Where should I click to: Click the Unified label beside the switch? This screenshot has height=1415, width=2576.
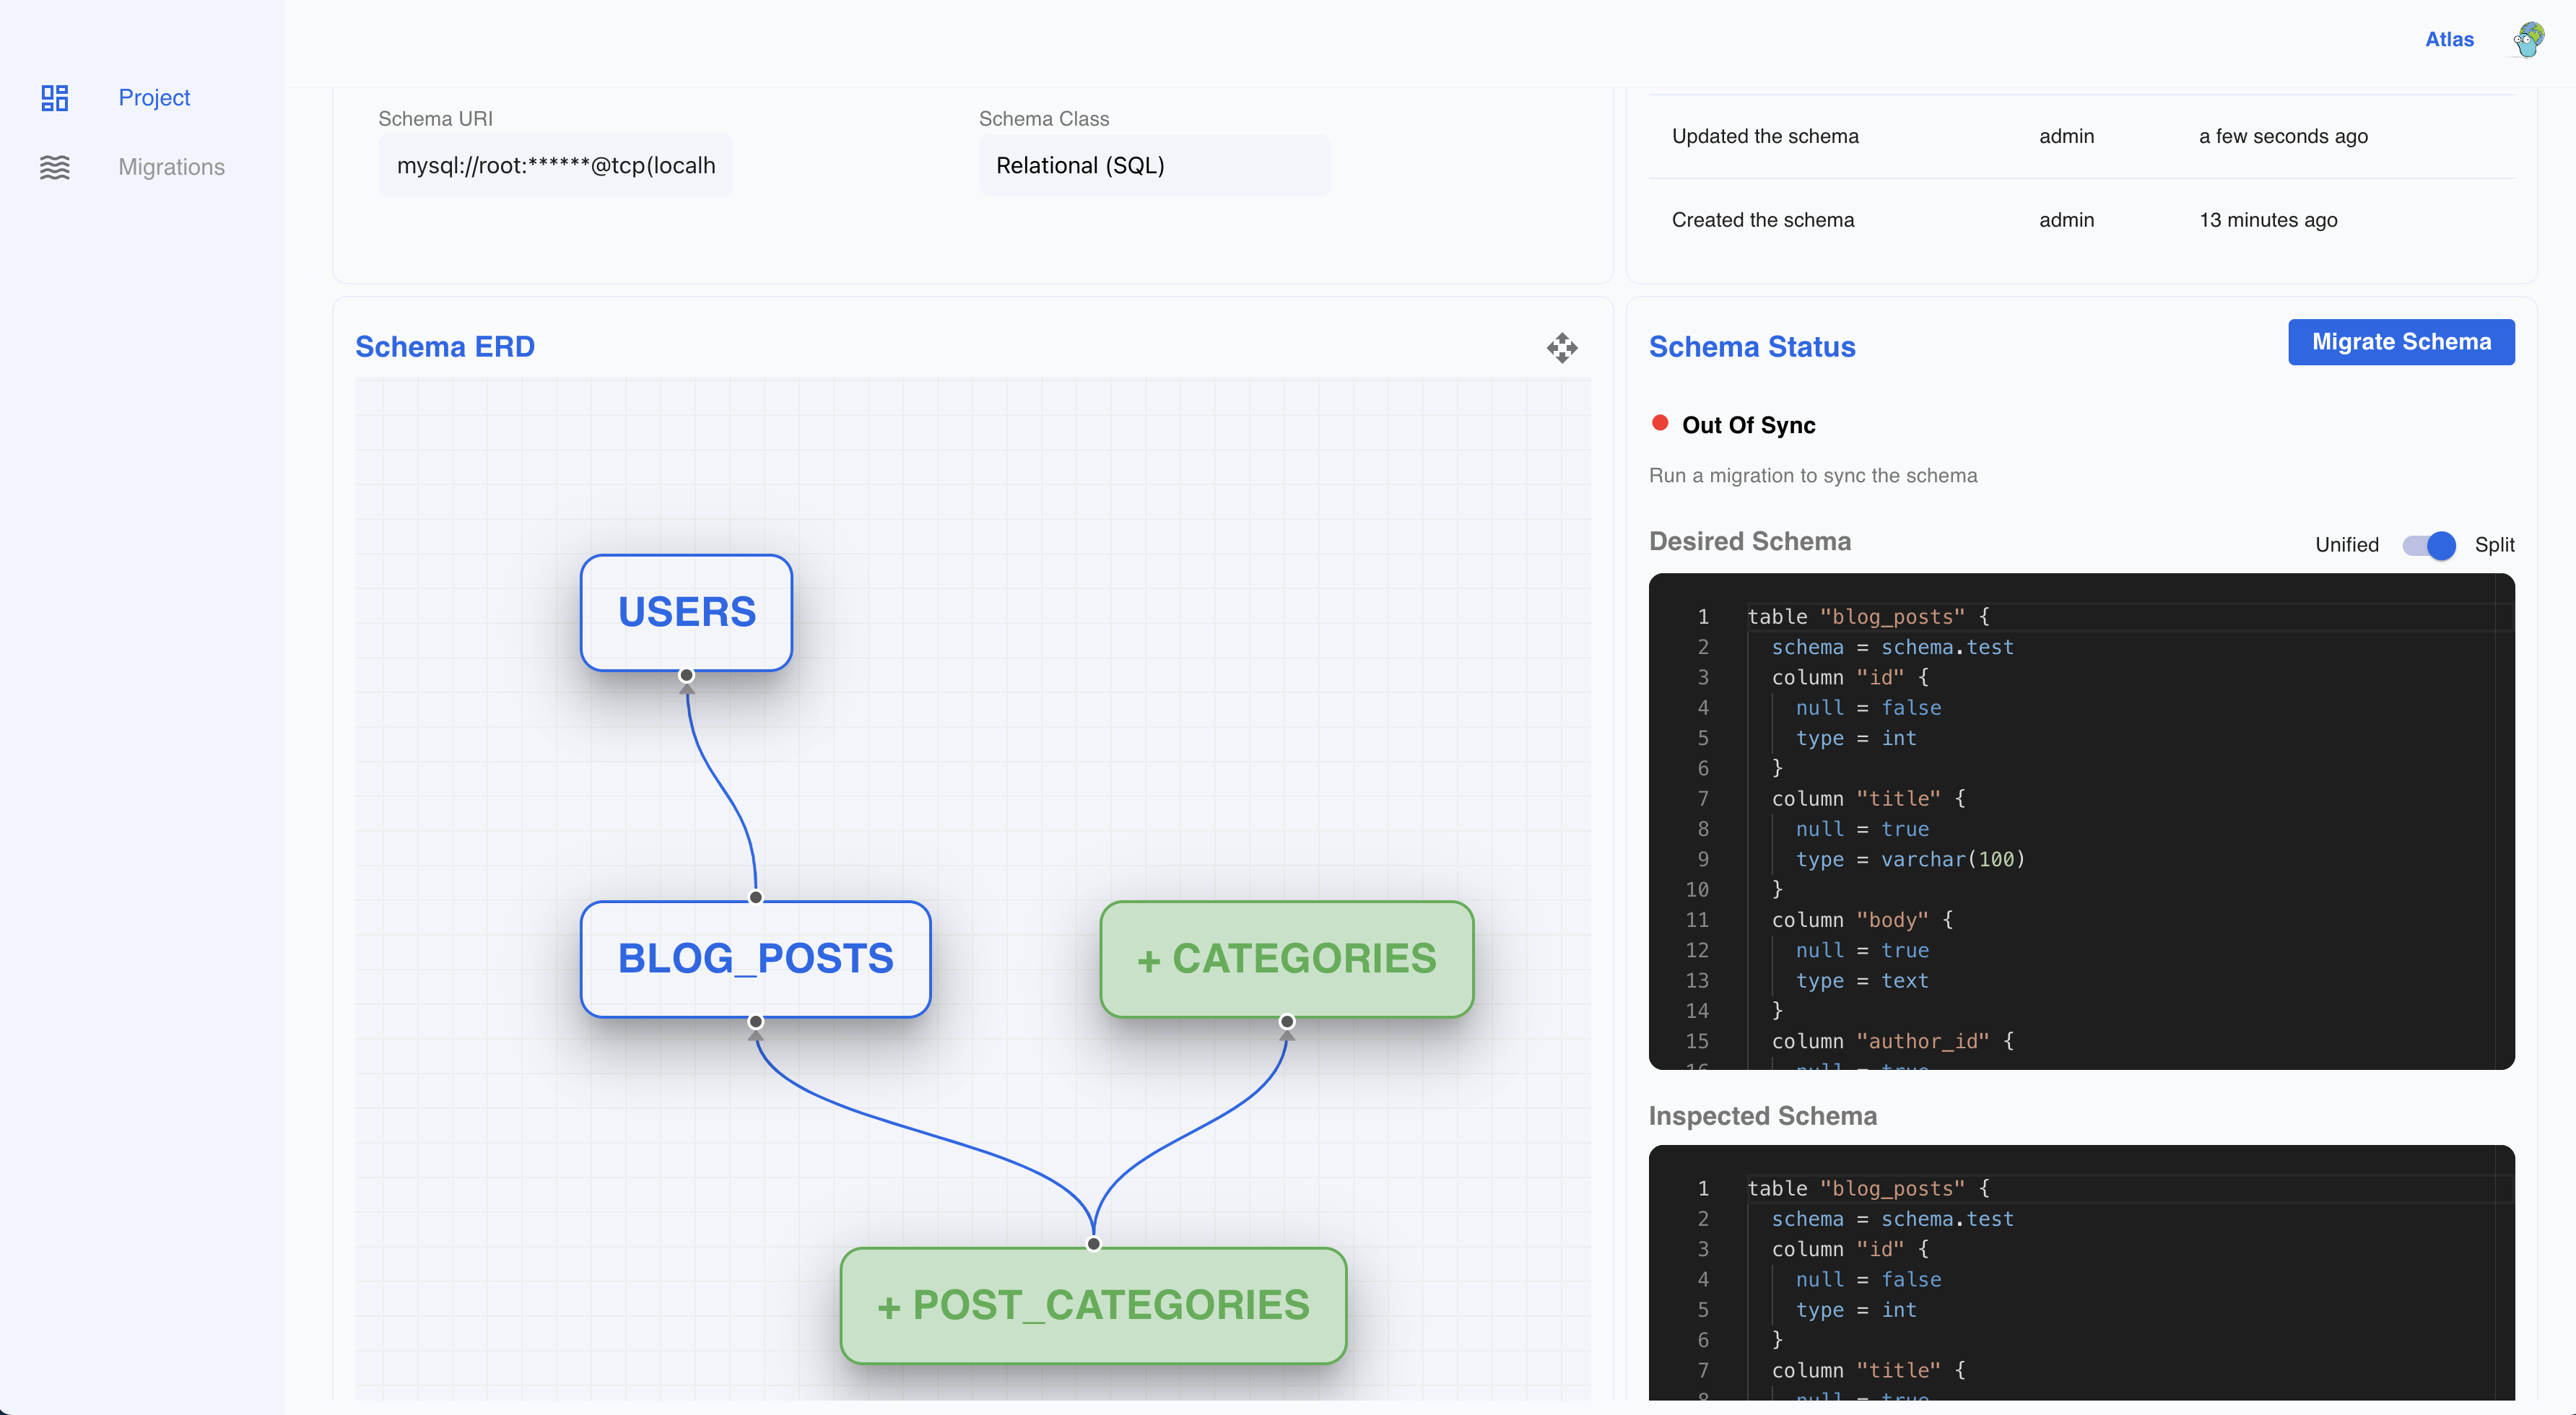[2347, 545]
